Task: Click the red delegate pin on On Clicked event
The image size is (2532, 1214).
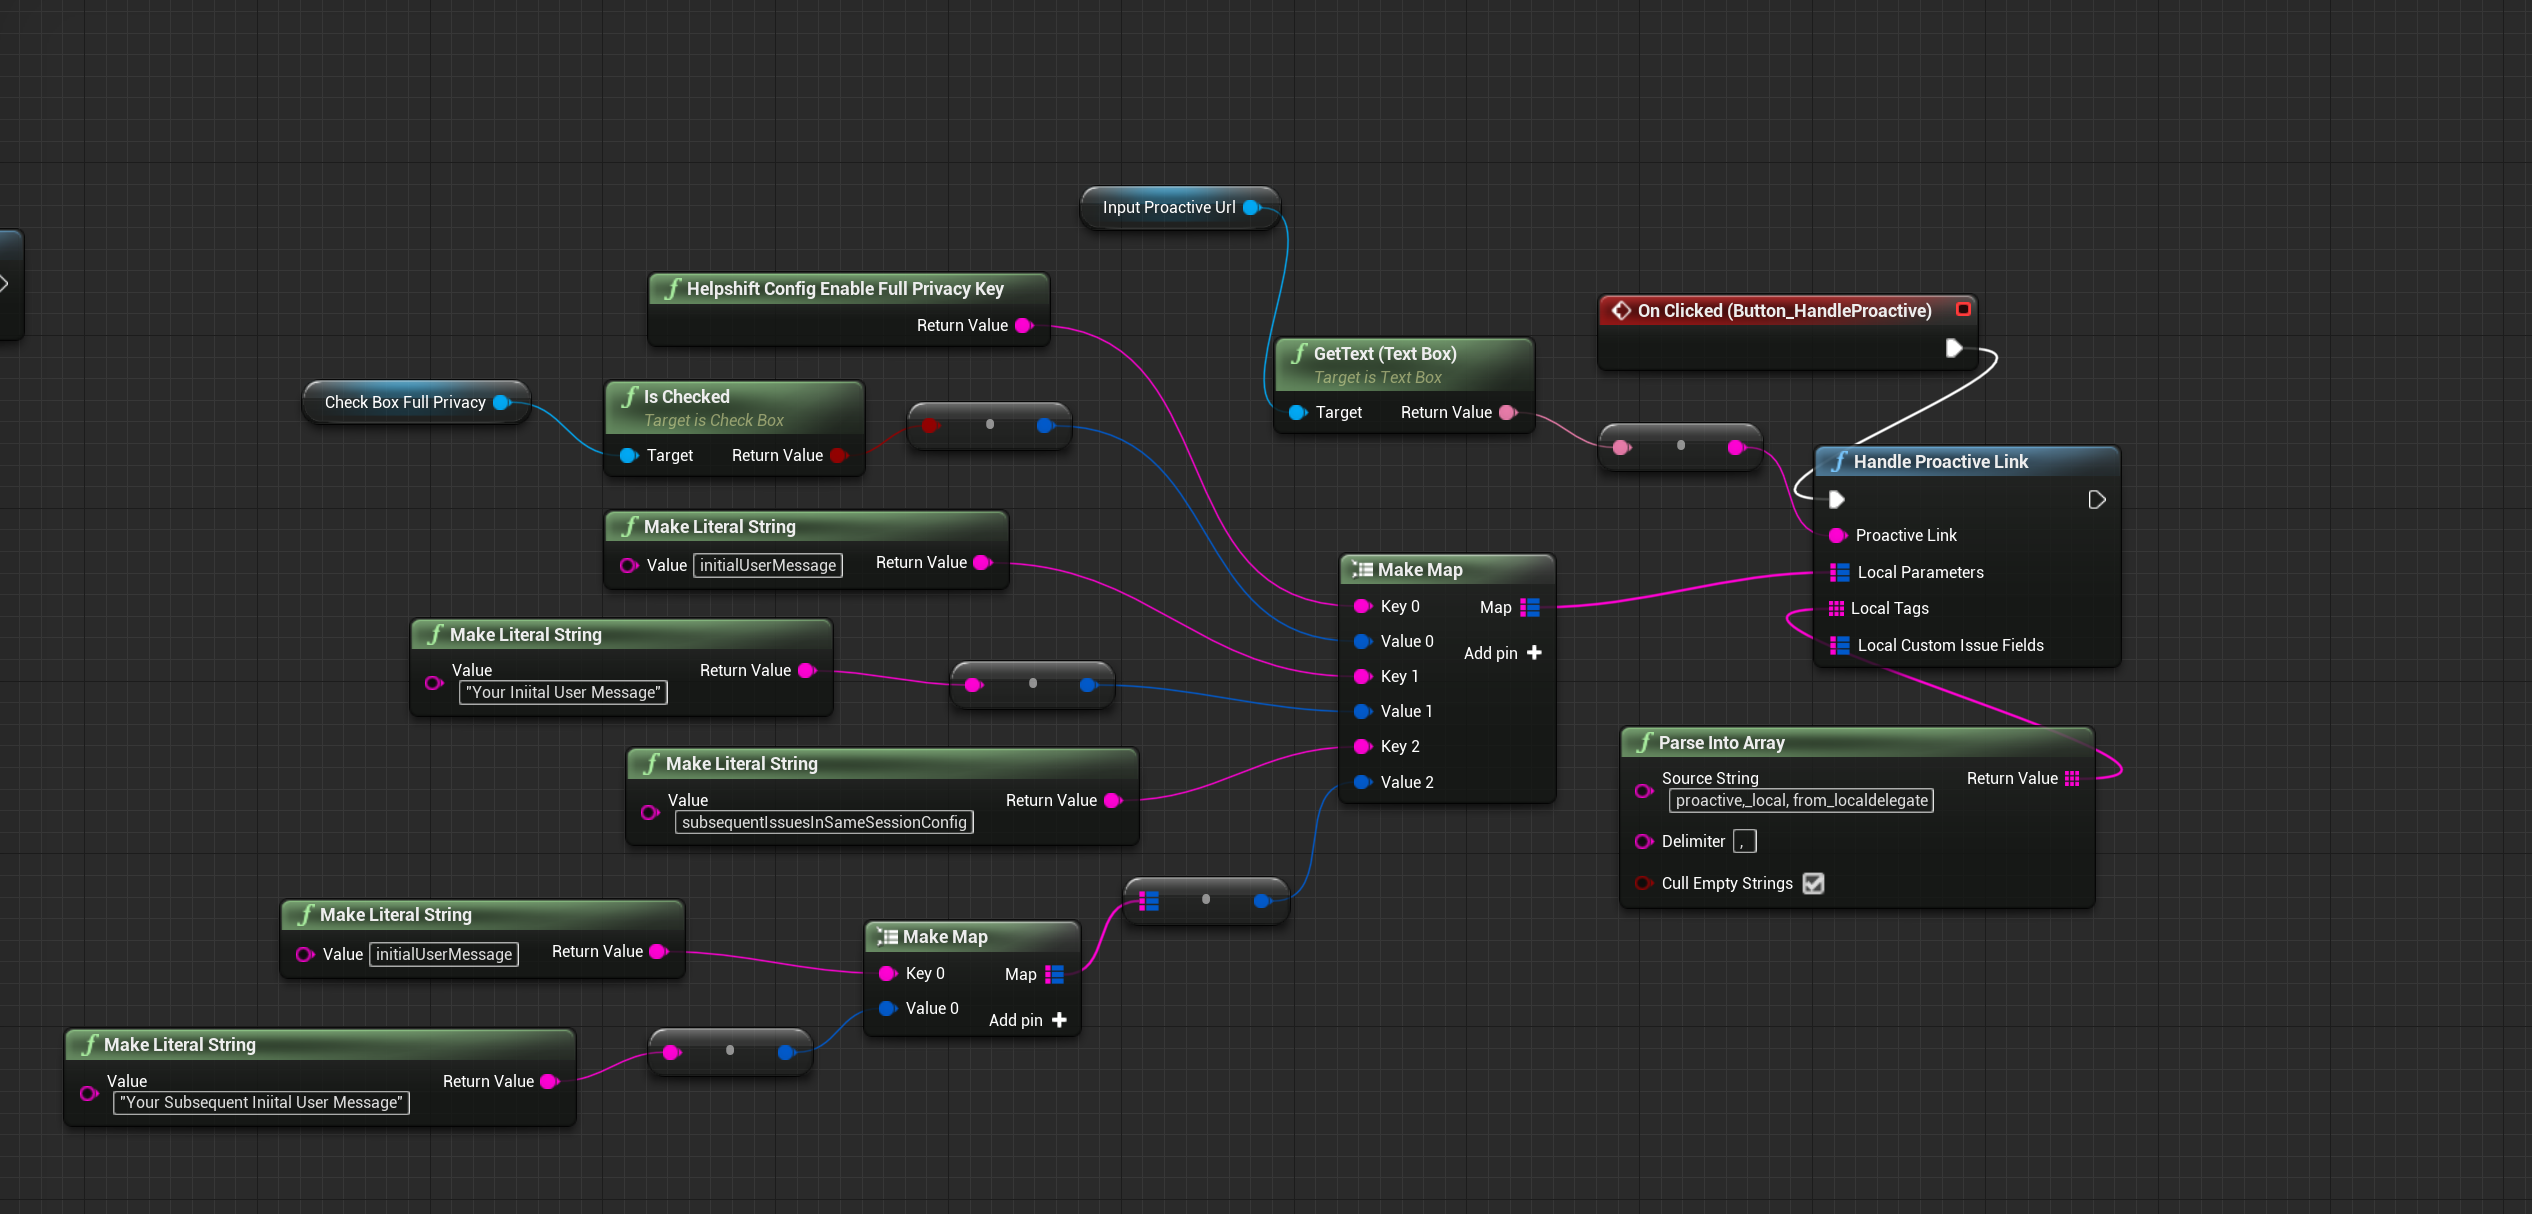Action: point(1963,309)
